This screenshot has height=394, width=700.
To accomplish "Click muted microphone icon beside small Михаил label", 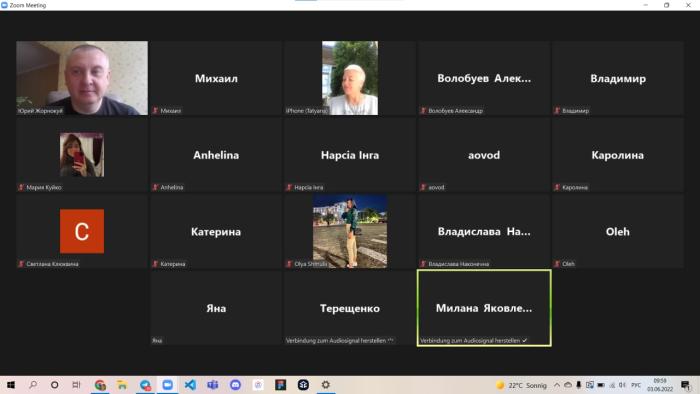I will pos(155,111).
